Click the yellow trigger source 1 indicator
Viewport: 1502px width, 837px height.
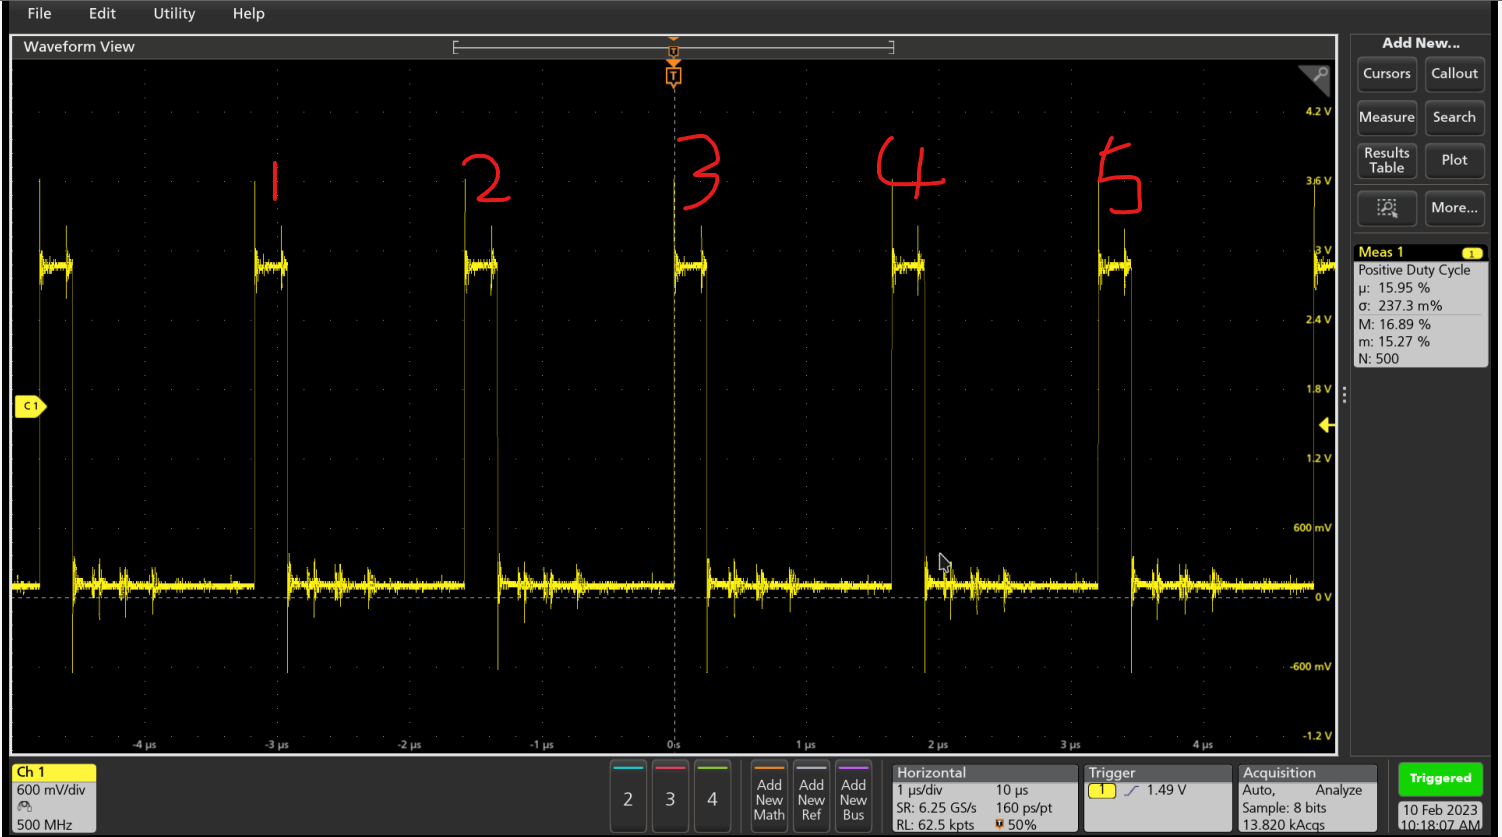pos(1101,790)
